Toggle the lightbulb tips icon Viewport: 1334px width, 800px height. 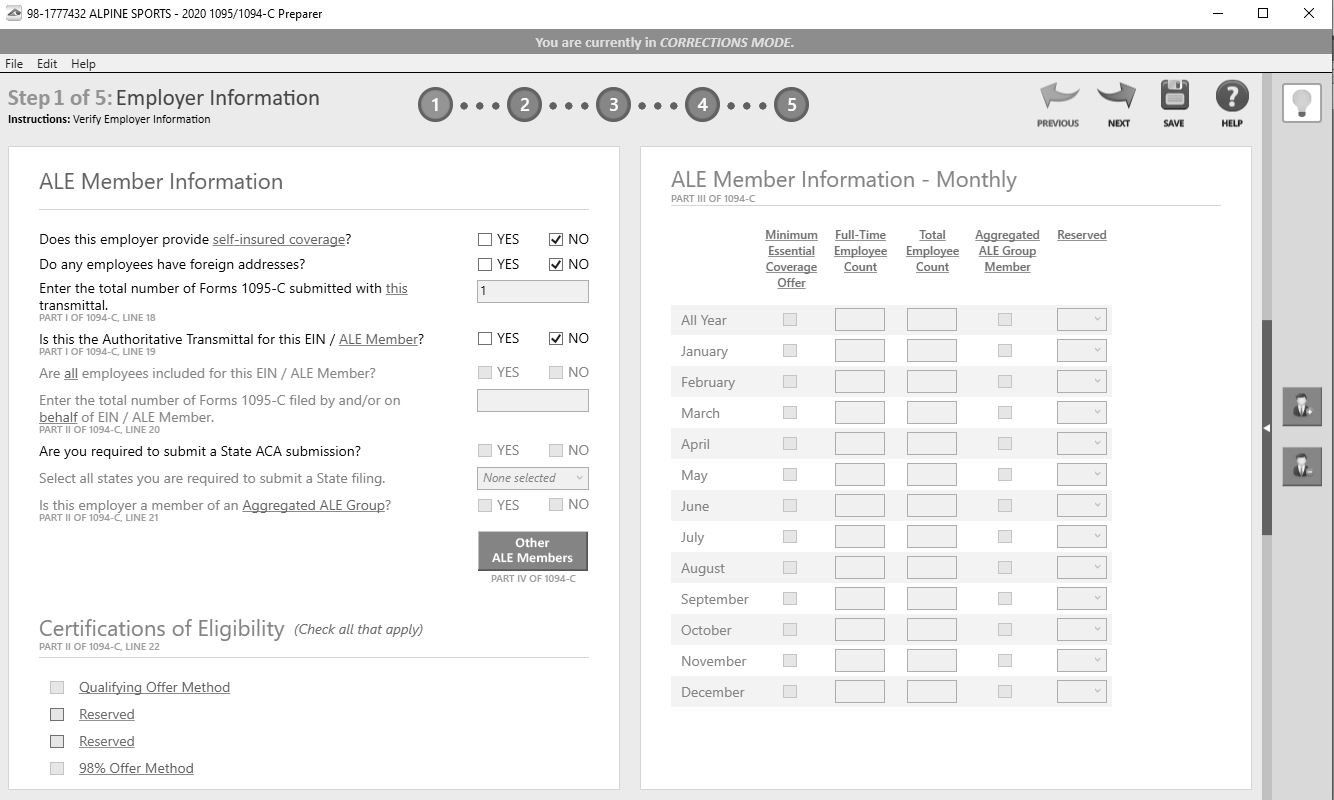point(1302,104)
